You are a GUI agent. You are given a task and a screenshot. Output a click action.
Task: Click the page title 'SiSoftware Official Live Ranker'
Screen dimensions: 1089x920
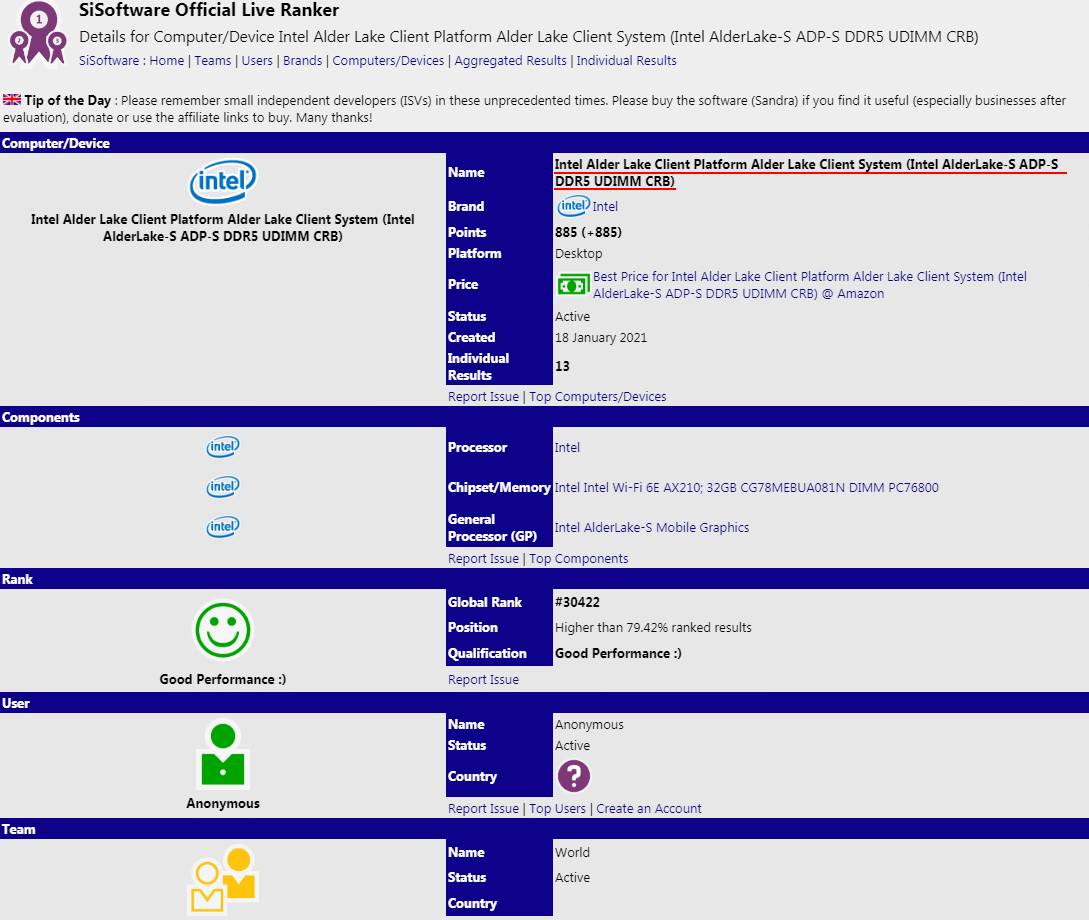coord(209,10)
